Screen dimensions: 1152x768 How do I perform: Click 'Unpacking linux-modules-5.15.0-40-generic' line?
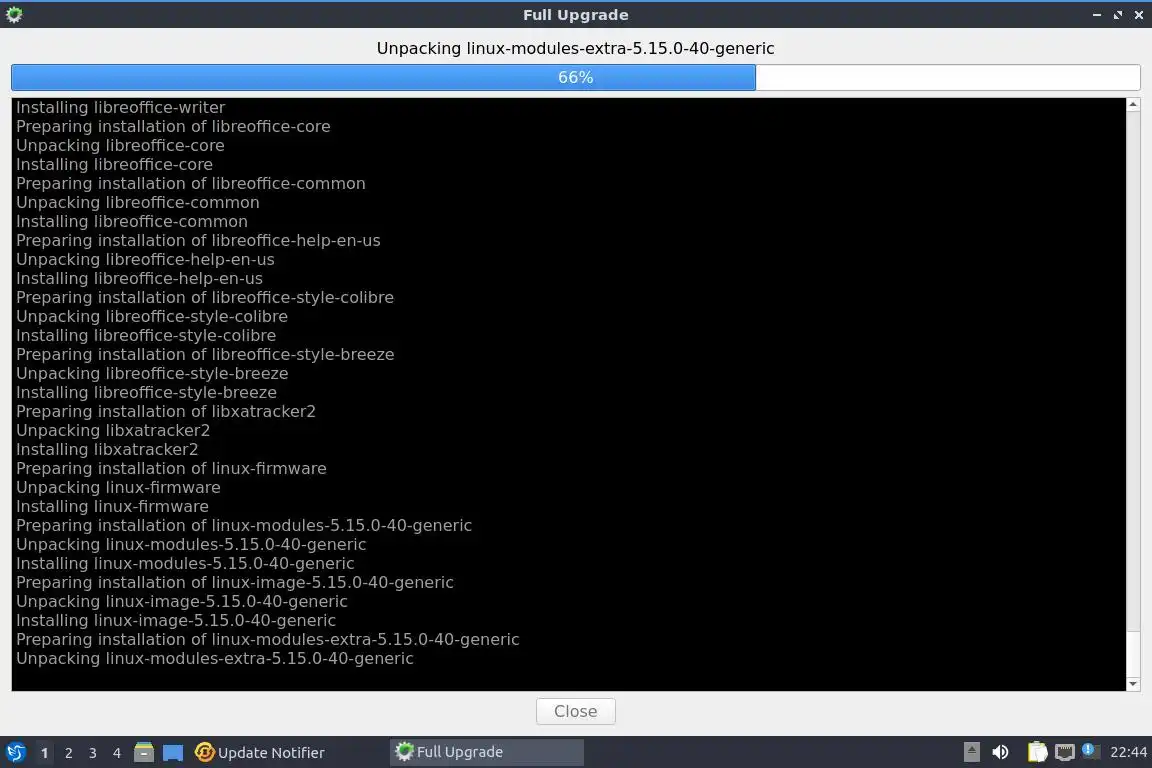191,545
